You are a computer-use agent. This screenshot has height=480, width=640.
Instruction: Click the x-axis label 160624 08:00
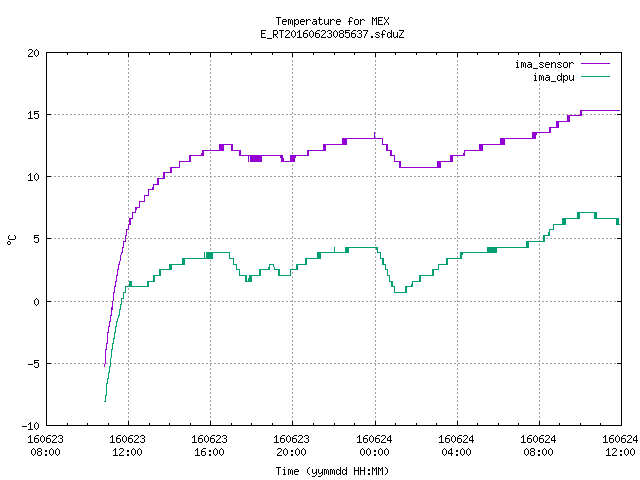(538, 446)
